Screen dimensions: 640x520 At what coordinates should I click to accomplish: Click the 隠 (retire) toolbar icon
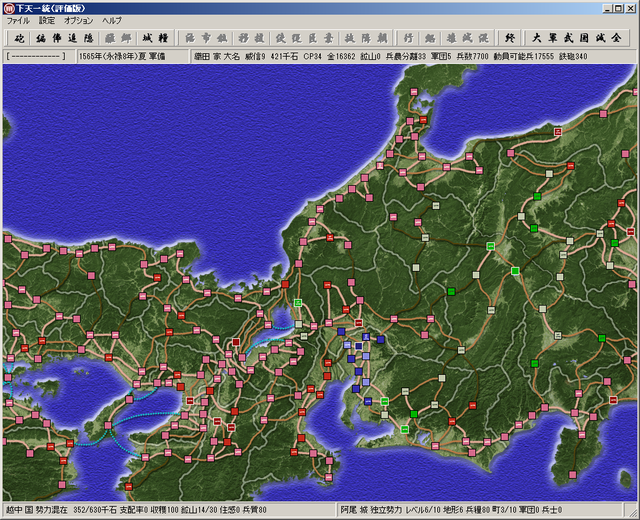[89, 38]
